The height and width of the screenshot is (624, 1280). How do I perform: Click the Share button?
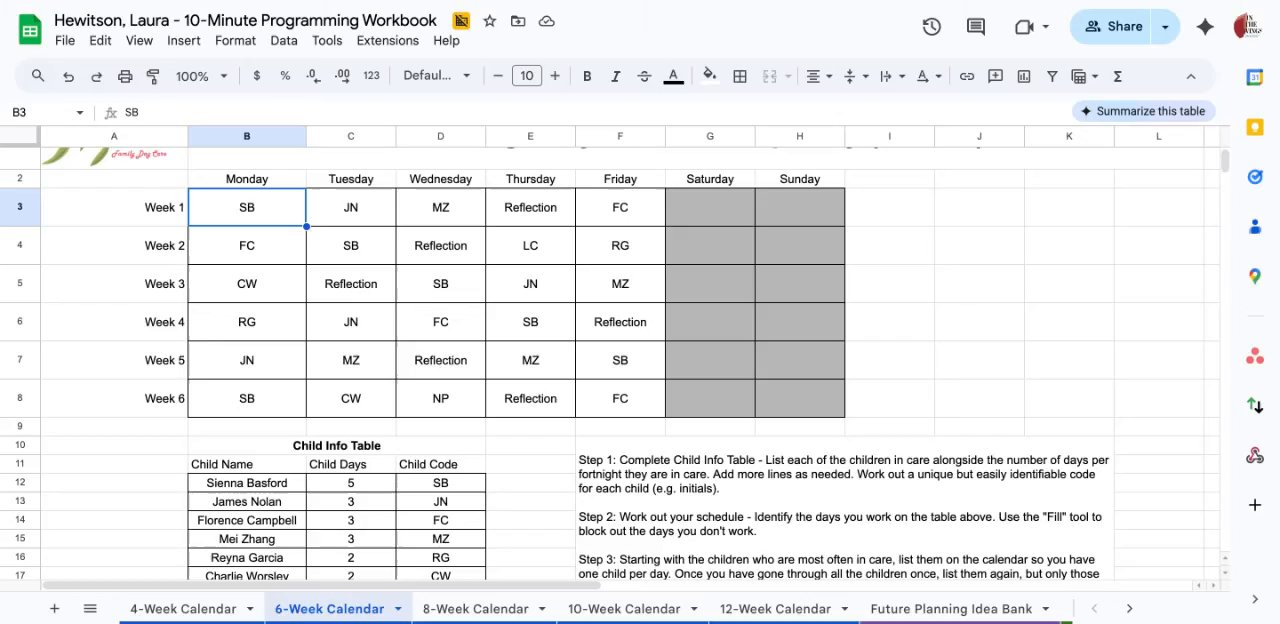pyautogui.click(x=1113, y=27)
